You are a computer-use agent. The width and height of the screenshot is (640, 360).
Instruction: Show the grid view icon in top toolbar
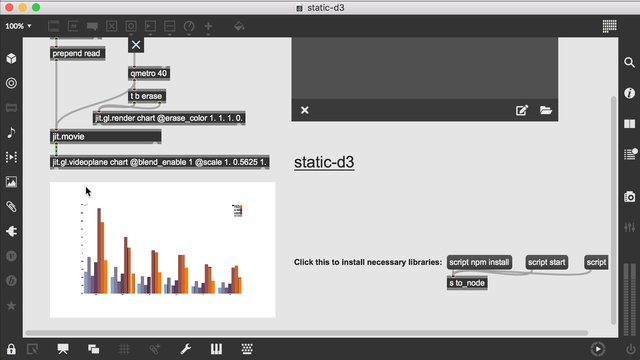[x=609, y=26]
